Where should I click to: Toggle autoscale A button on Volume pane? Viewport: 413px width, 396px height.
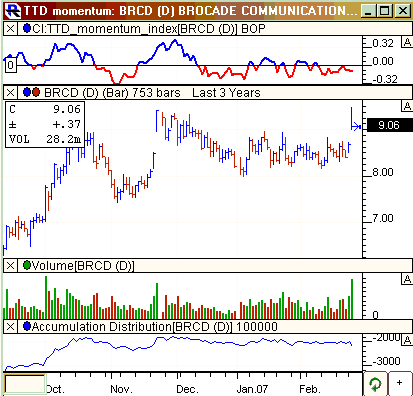pos(407,279)
